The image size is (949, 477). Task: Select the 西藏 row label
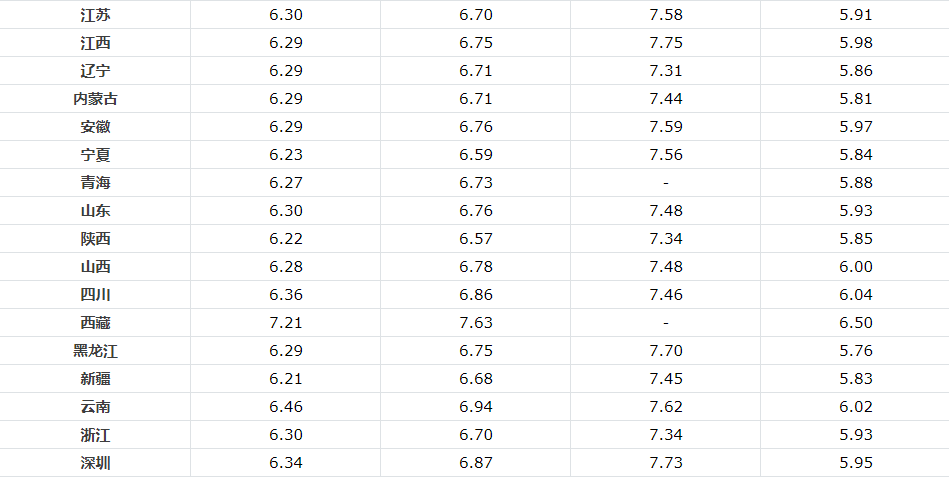(95, 323)
